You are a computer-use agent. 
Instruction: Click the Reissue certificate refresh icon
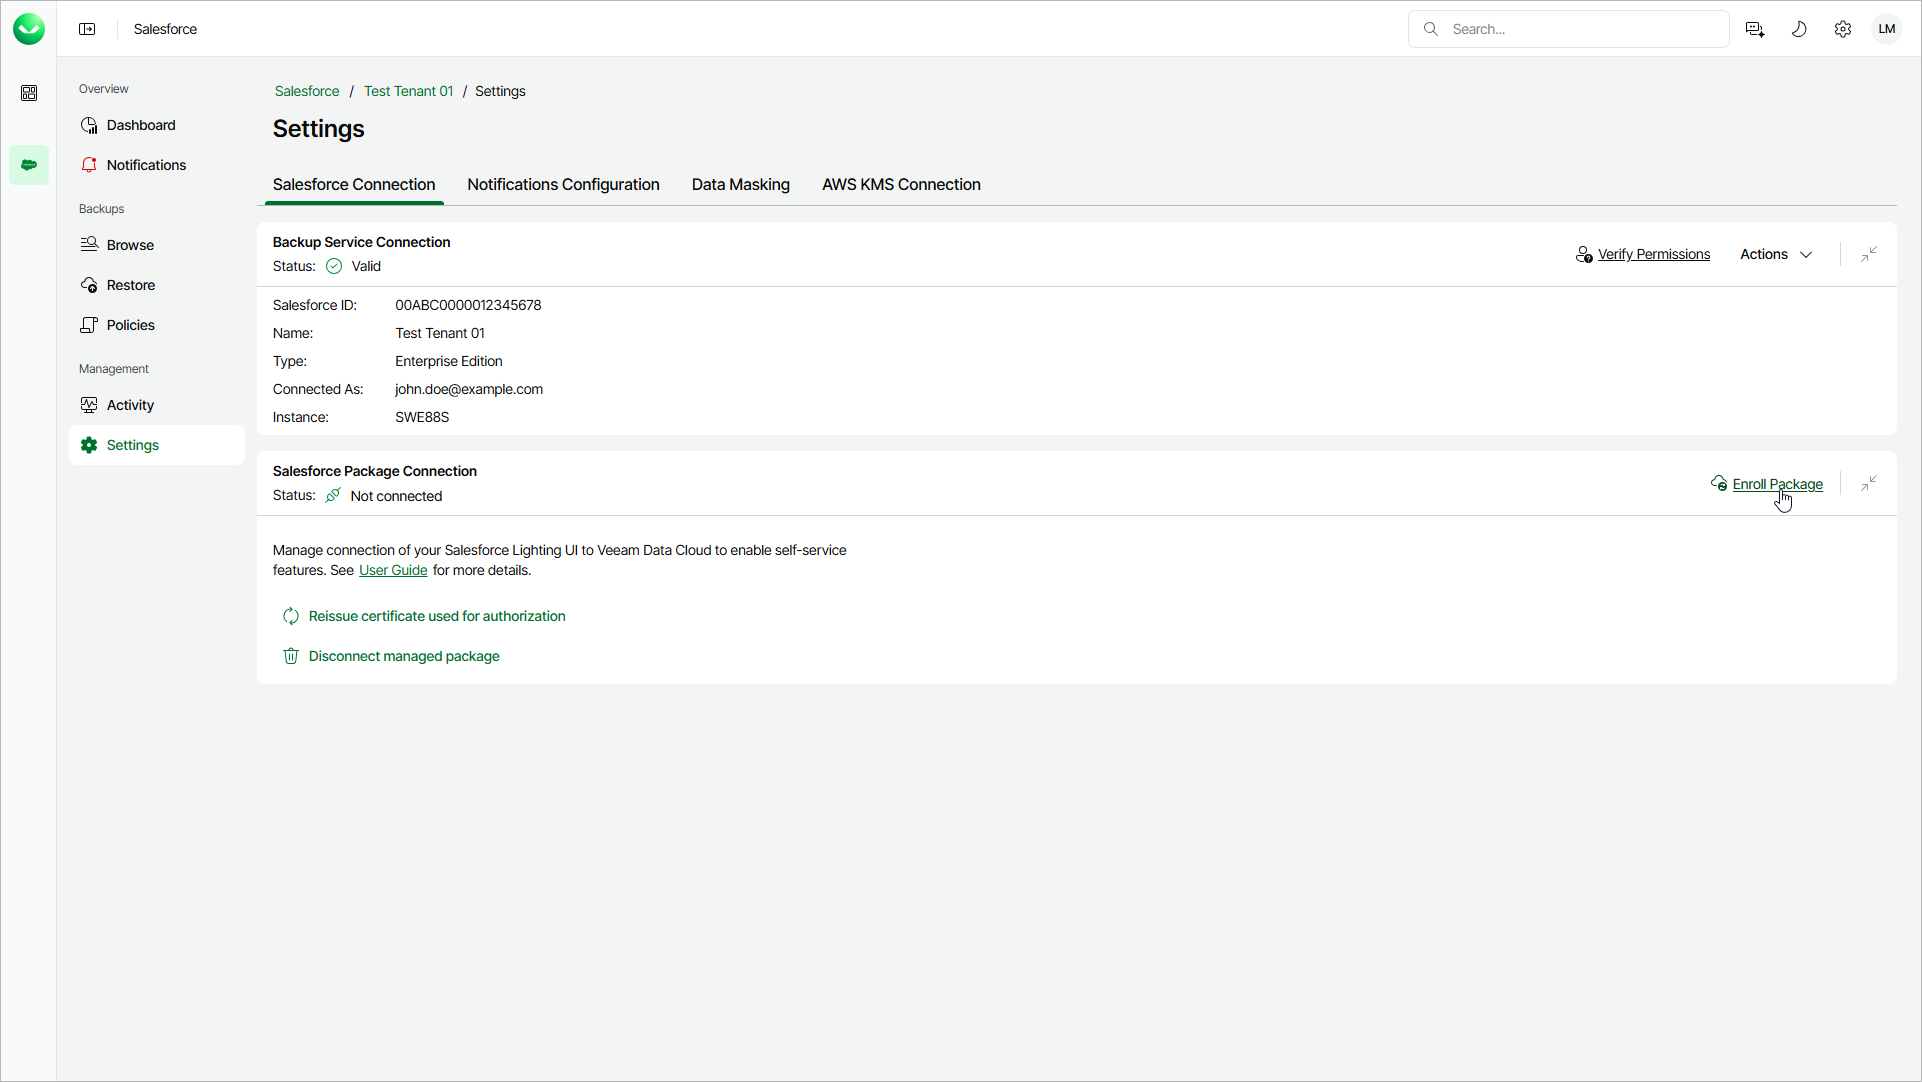point(291,616)
